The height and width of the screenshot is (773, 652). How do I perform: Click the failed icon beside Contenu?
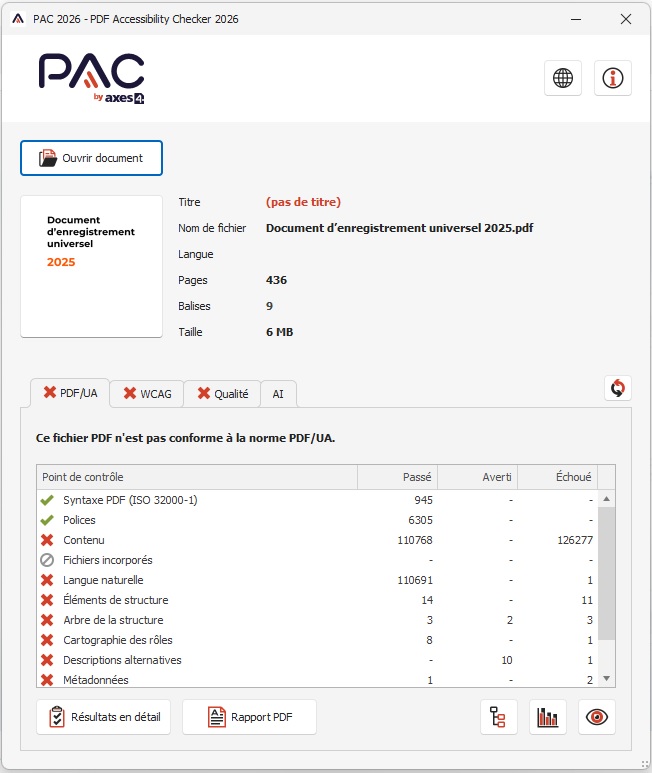pos(47,540)
